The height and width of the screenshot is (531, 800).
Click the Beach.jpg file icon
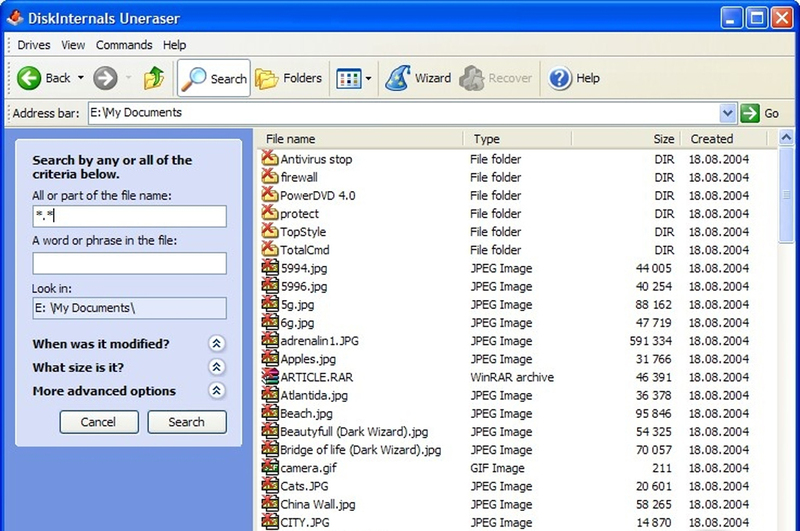point(270,413)
